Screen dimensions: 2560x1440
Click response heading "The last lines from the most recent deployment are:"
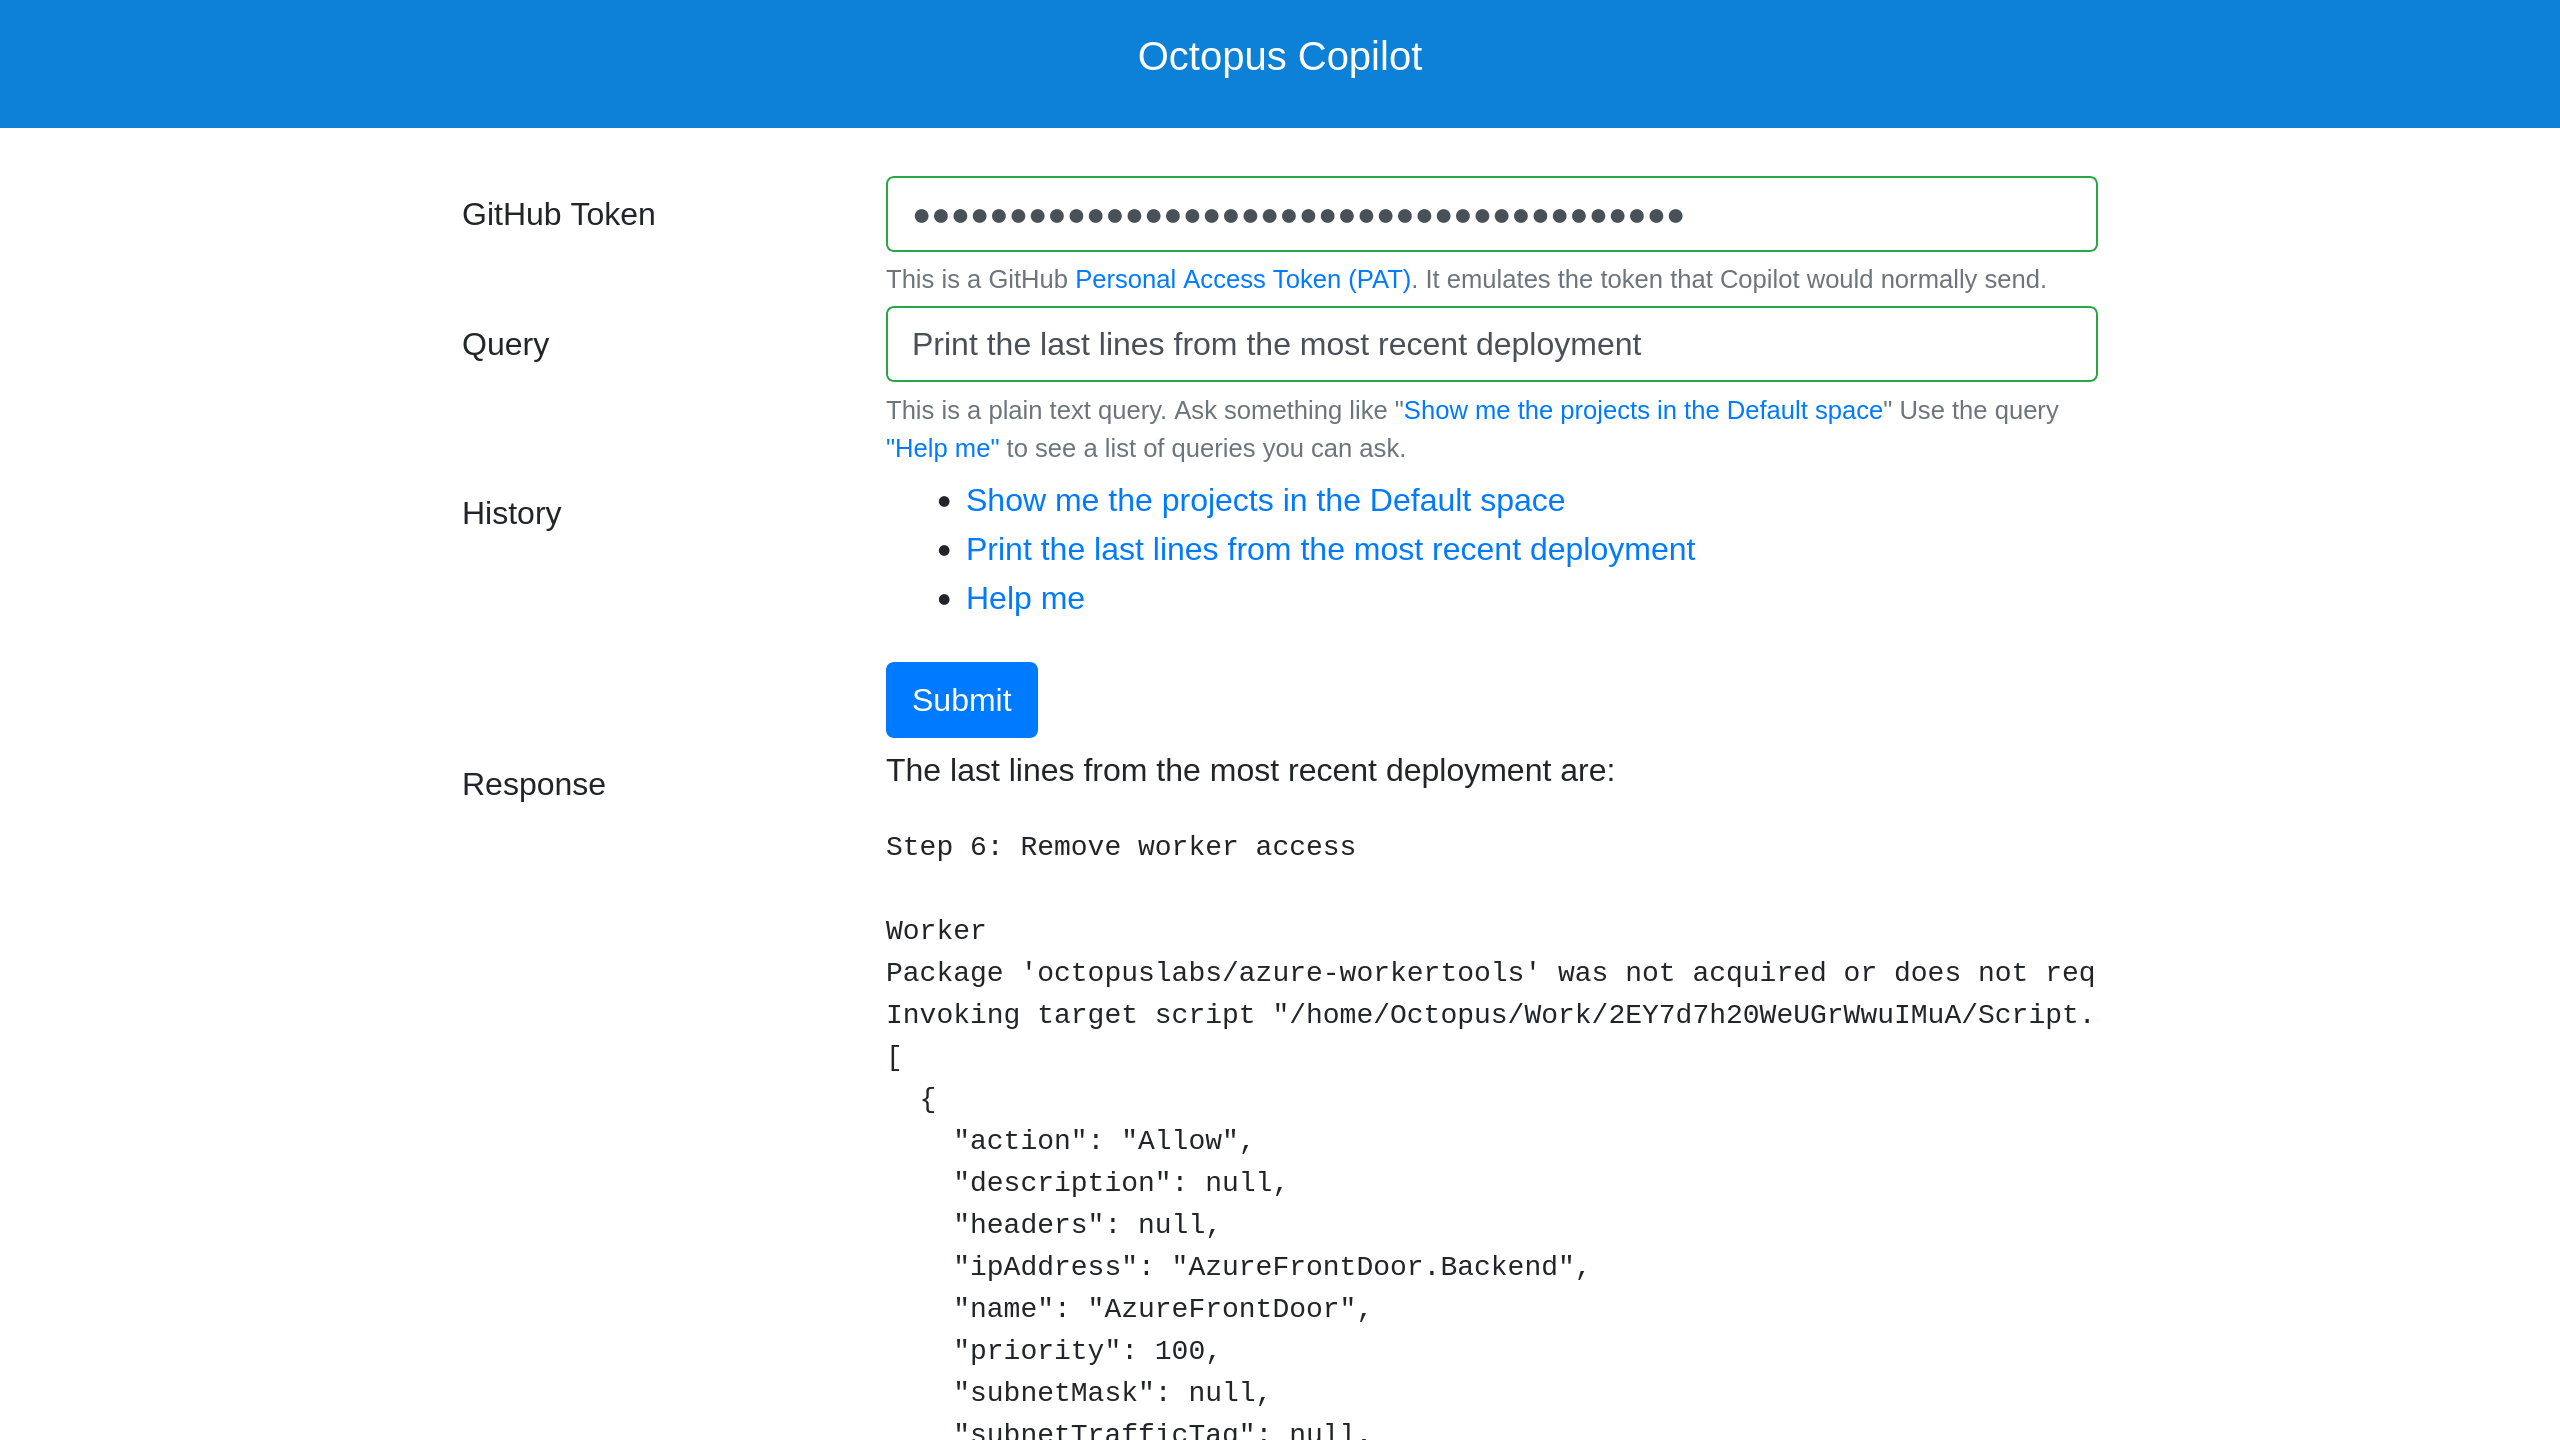[x=1250, y=770]
